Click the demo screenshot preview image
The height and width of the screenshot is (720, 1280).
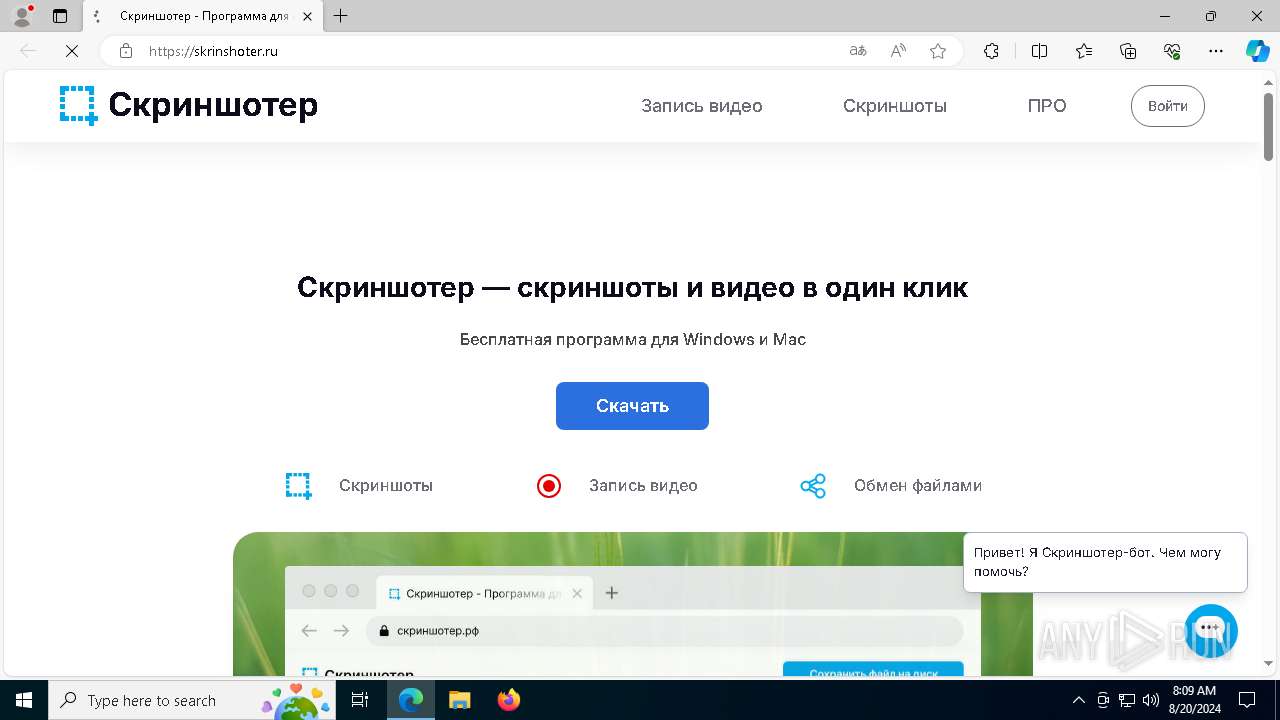[x=633, y=604]
